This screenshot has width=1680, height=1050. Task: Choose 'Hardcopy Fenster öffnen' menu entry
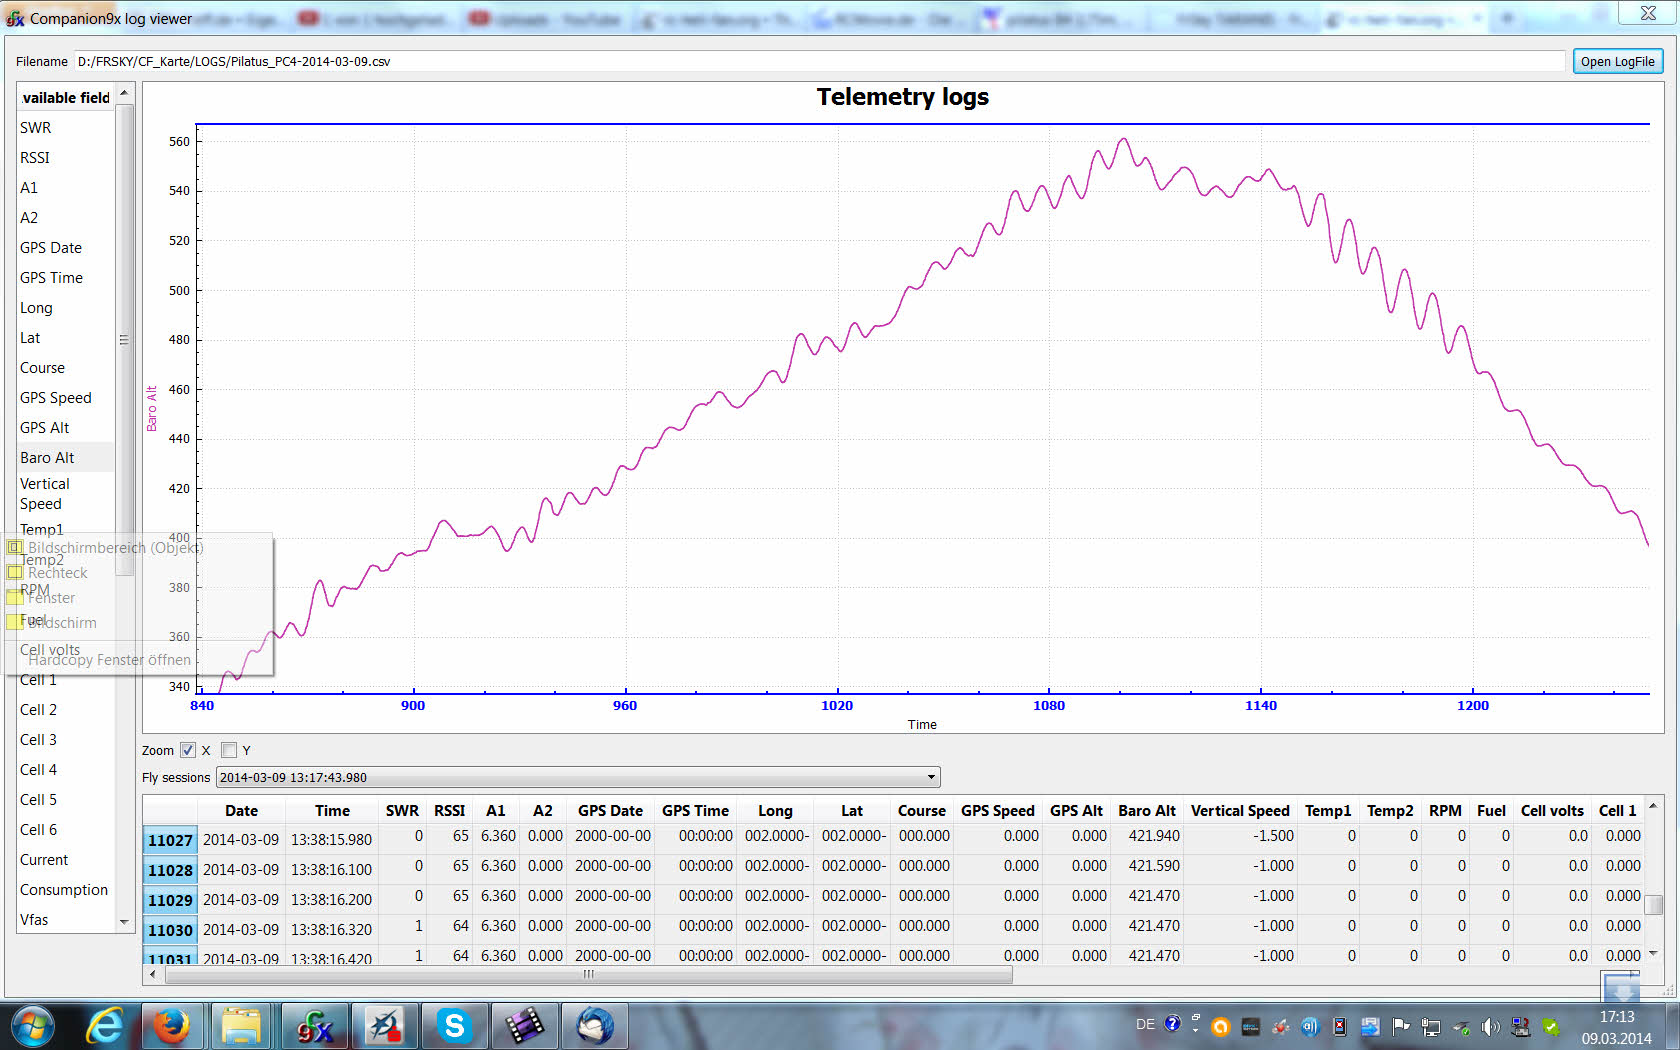[x=109, y=660]
